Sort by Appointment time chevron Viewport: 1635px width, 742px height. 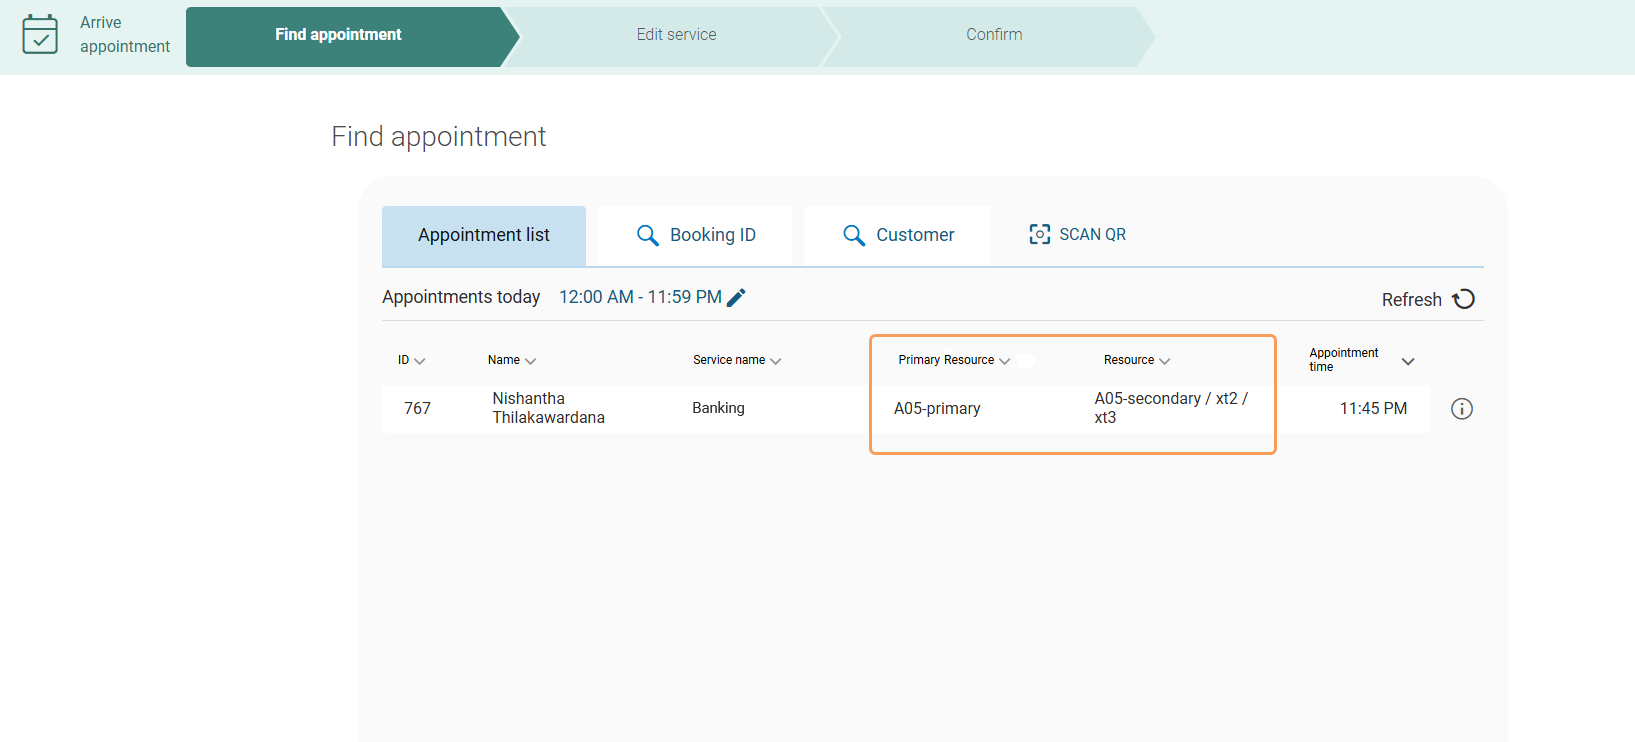1407,361
